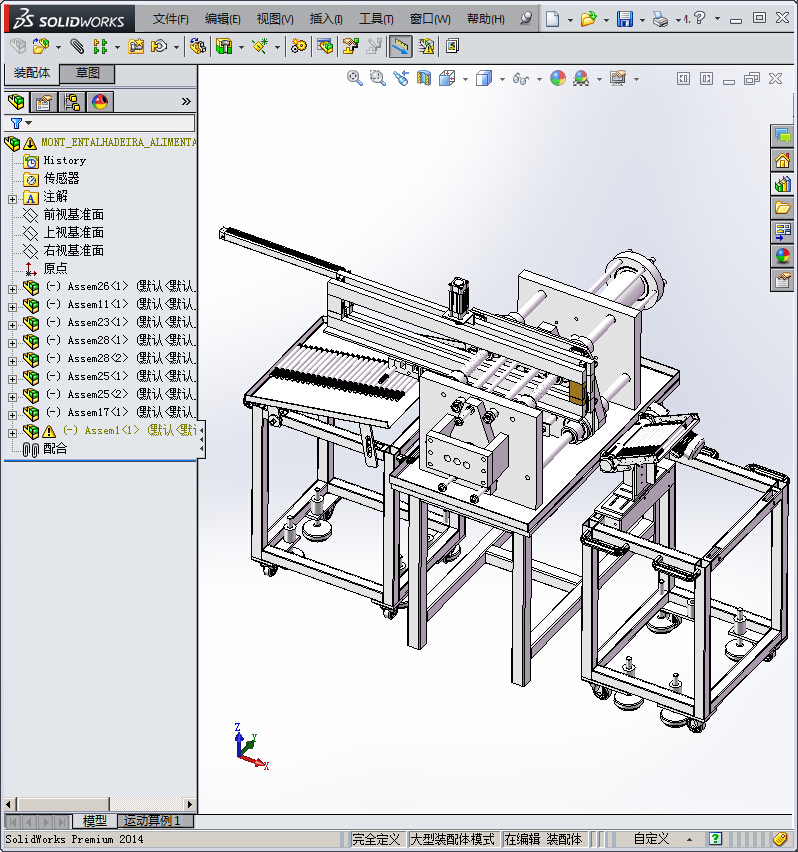Screen dimensions: 798x852
Task: Select the History tree item
Action: point(65,160)
